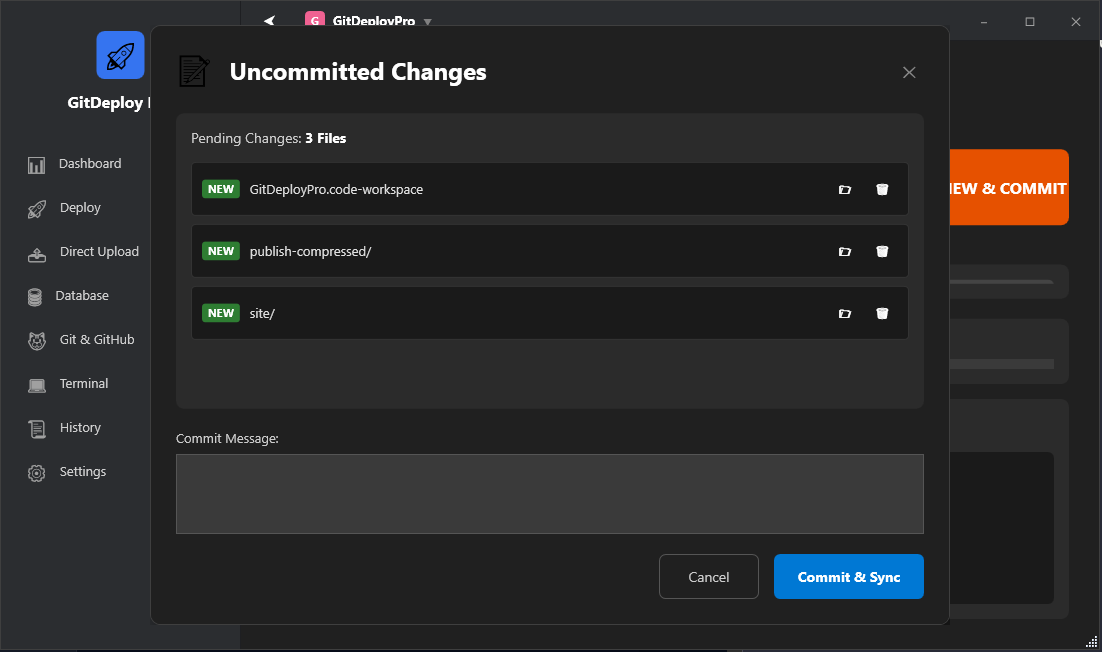
Task: Click the back arrow at the top
Action: point(268,20)
